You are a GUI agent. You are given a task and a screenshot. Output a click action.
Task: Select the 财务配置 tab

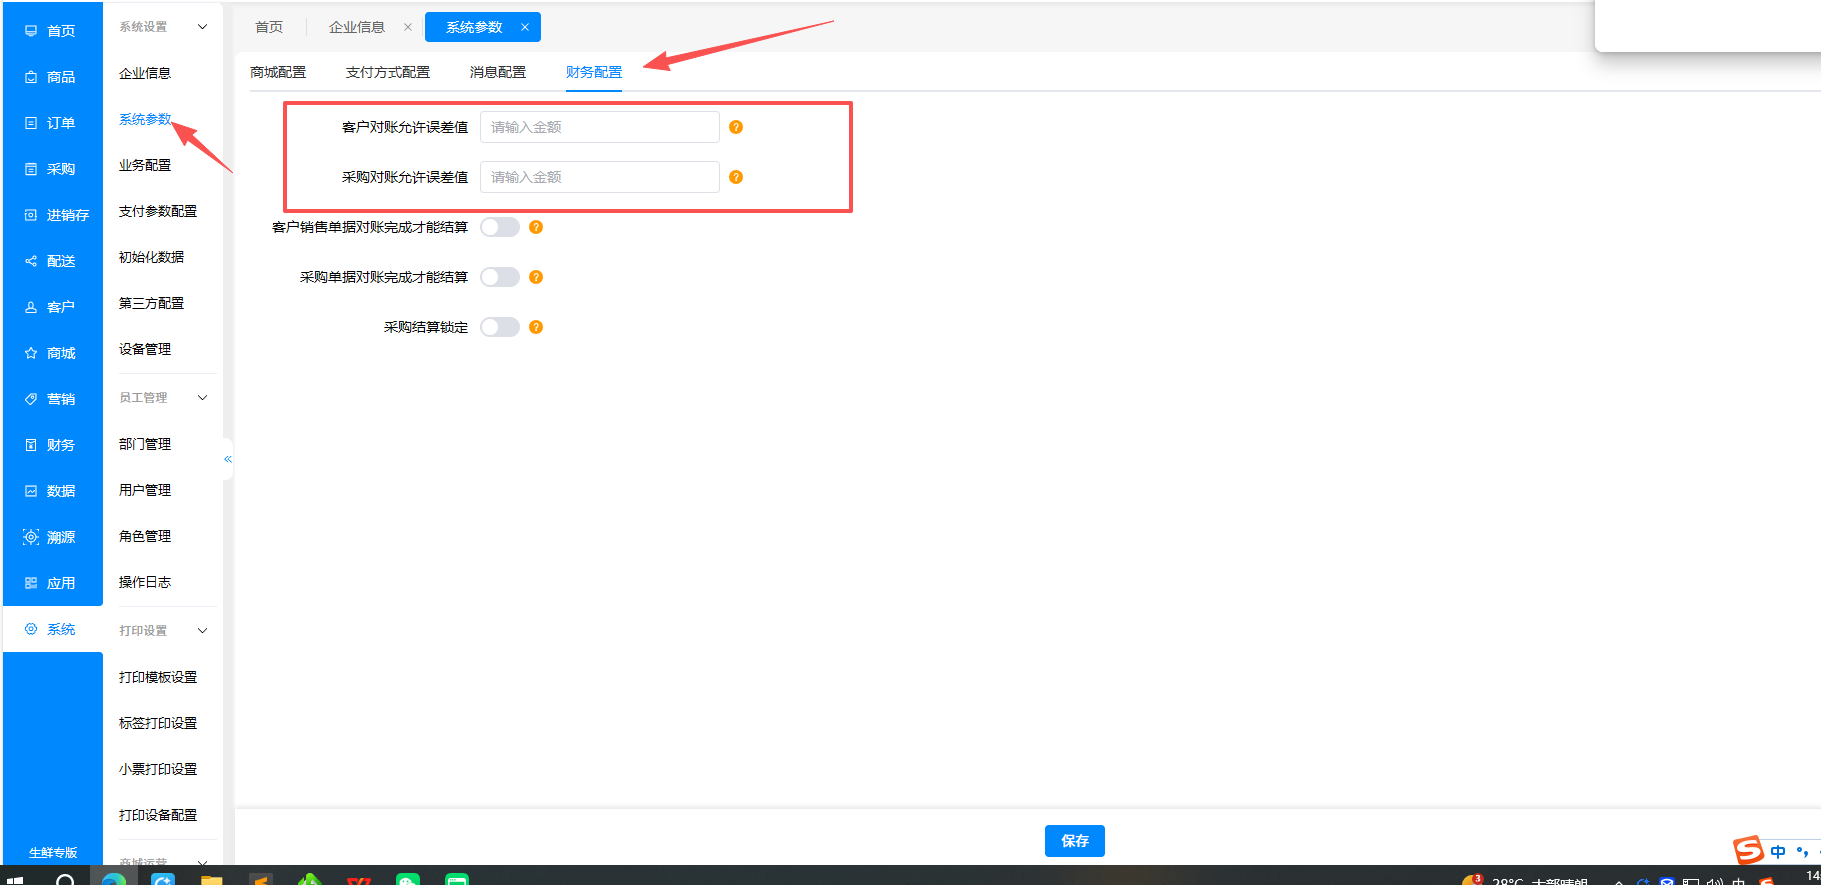[x=594, y=72]
